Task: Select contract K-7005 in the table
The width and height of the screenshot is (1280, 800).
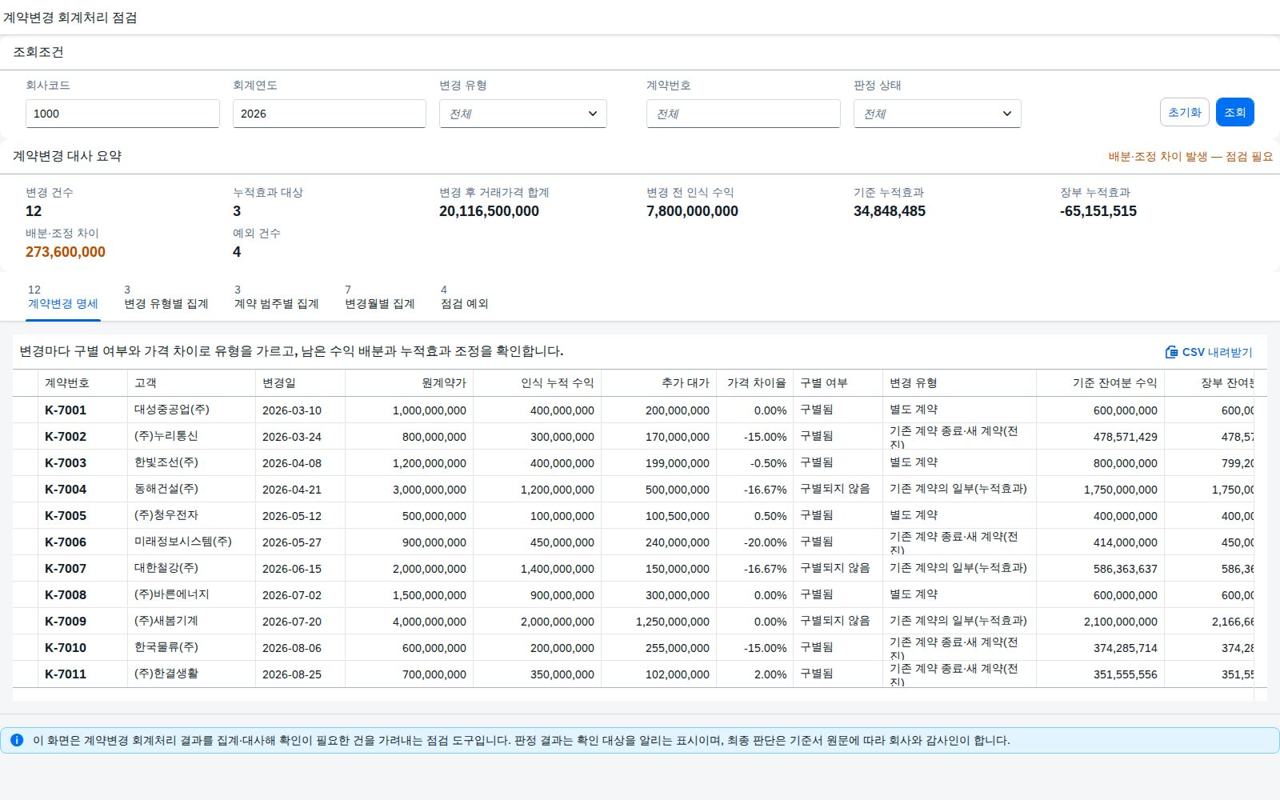Action: (66, 516)
